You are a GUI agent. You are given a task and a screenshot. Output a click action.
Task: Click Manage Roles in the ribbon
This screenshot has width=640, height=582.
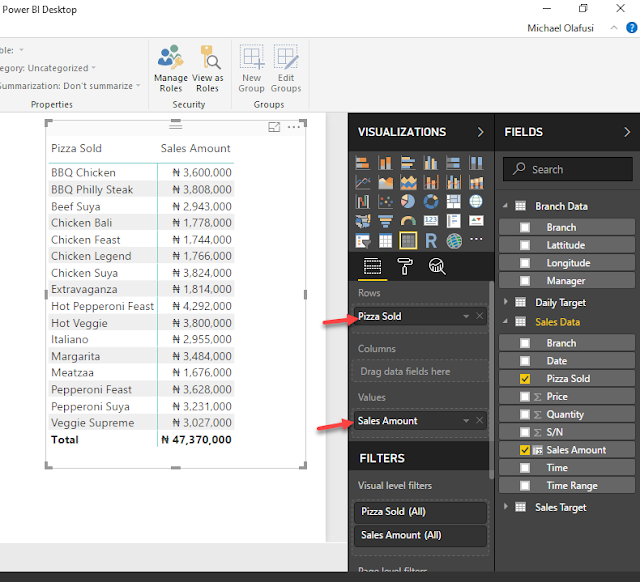(x=171, y=69)
